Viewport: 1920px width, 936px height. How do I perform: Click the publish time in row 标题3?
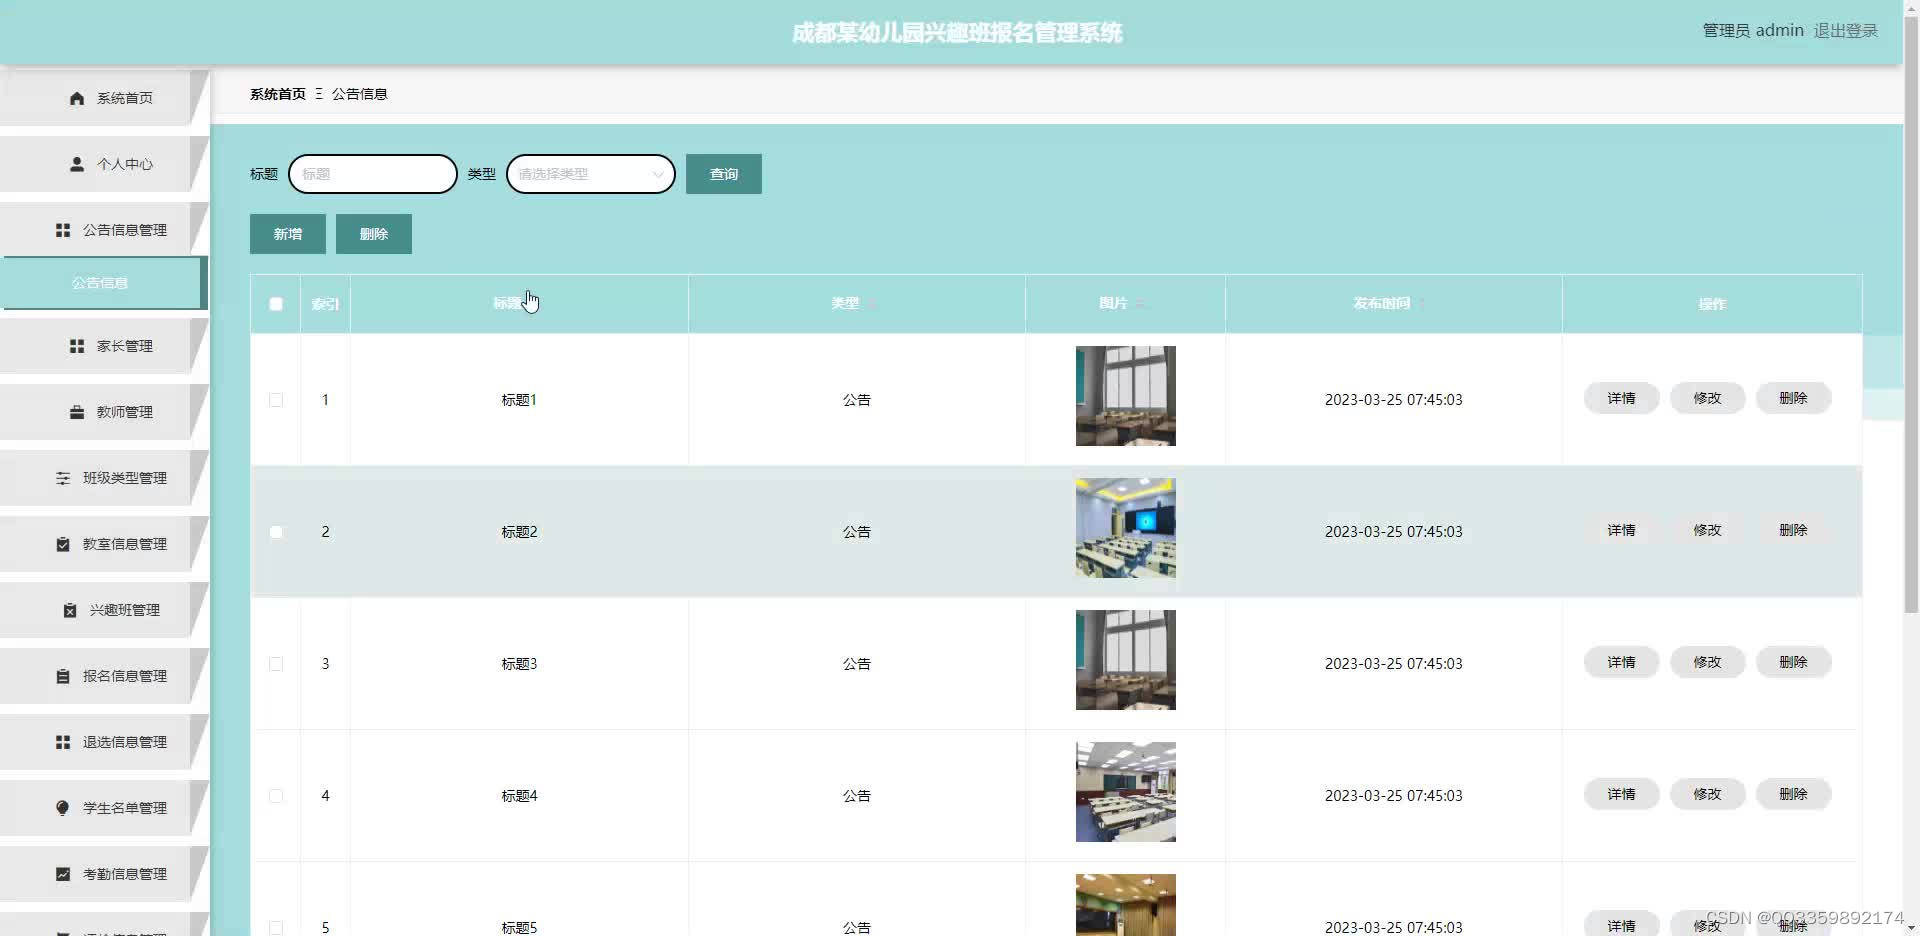1394,664
